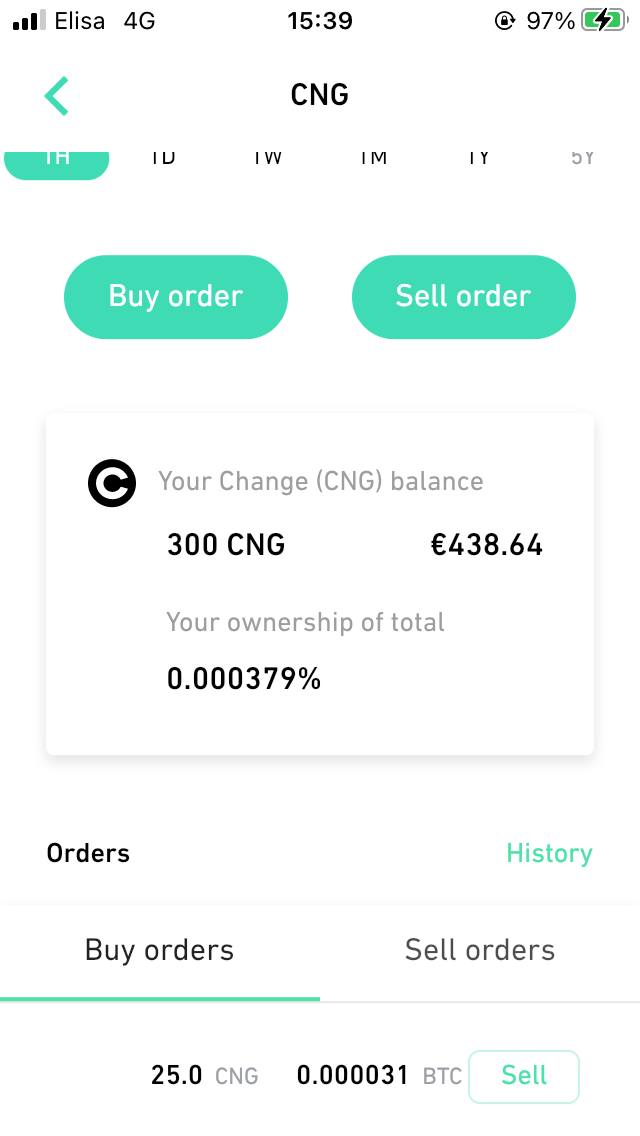Choose the 1M chart range
Screen dimensions: 640x1136
pyautogui.click(x=373, y=158)
